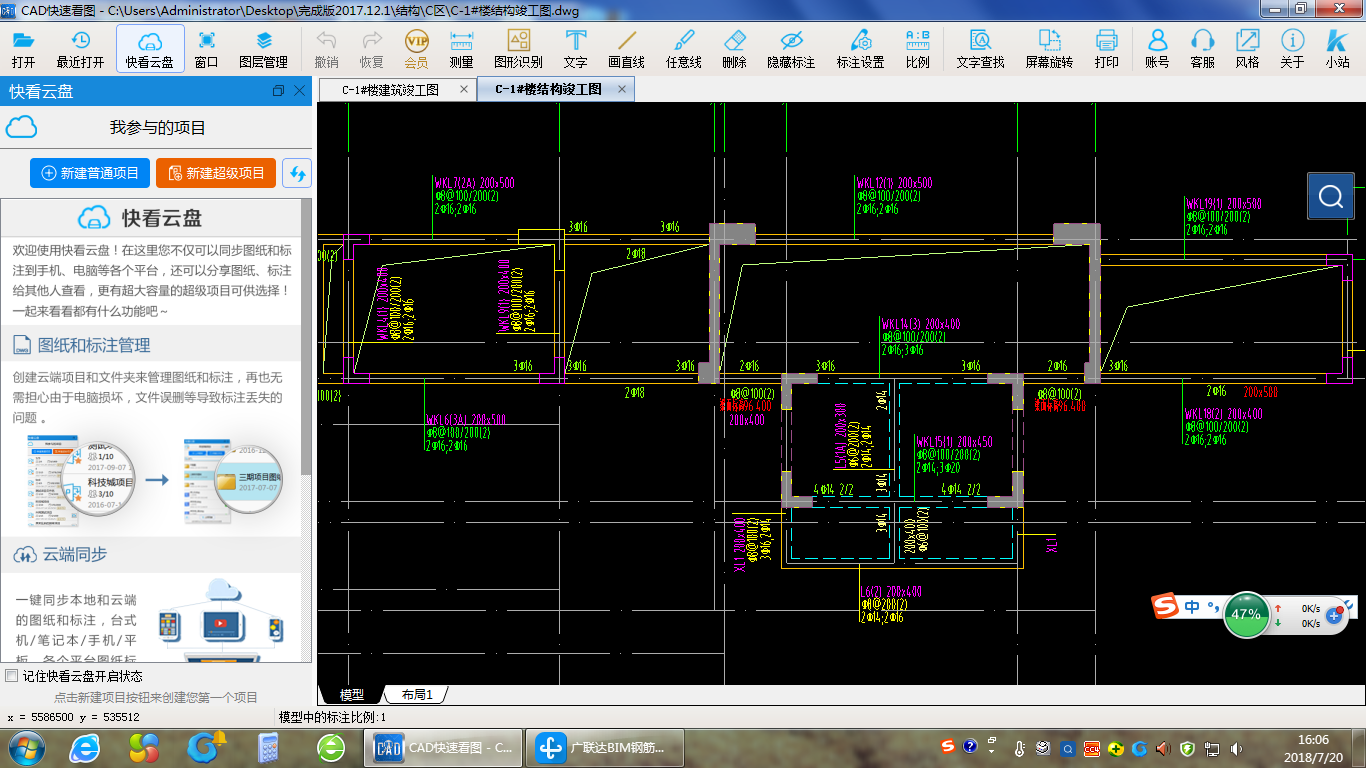The width and height of the screenshot is (1366, 768).
Task: Select the 画直线 line drawing tool
Action: point(627,49)
